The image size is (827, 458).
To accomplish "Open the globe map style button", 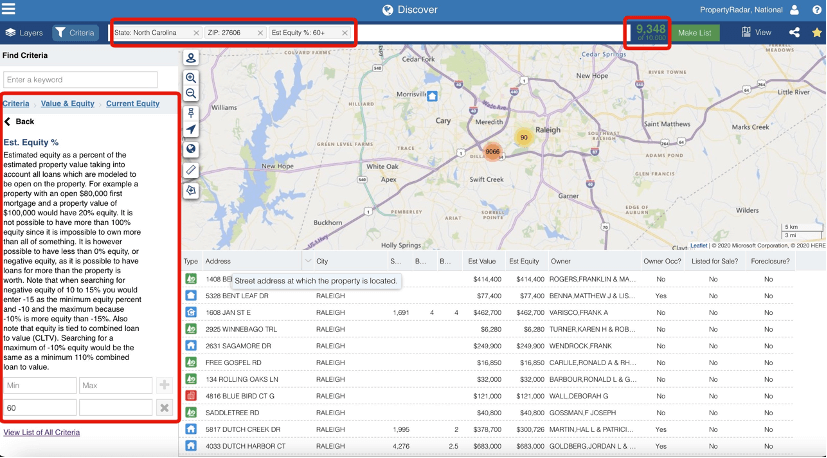I will pyautogui.click(x=191, y=149).
